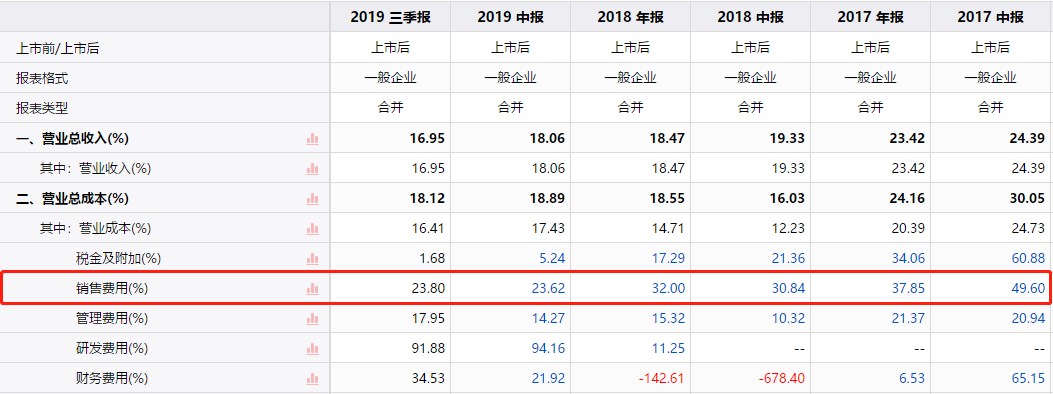Select 一般企业 under 2019 三季报
Viewport: 1053px width, 394px height.
pos(390,78)
